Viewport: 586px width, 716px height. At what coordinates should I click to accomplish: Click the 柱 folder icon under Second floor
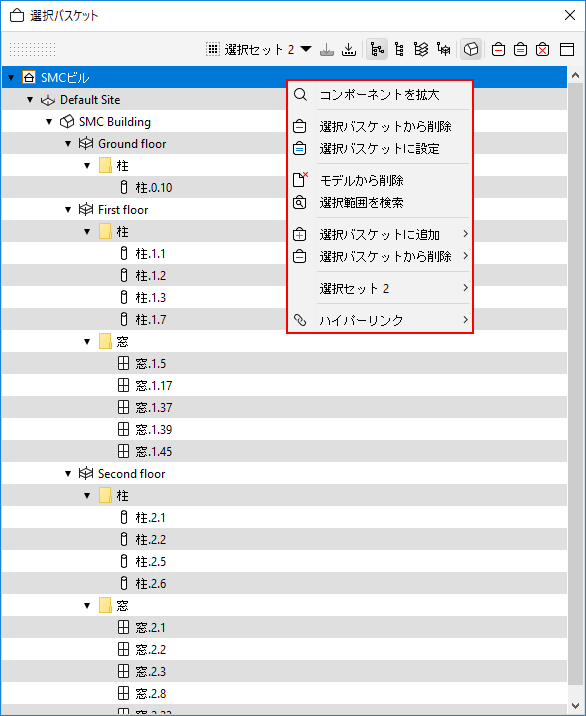pos(105,495)
